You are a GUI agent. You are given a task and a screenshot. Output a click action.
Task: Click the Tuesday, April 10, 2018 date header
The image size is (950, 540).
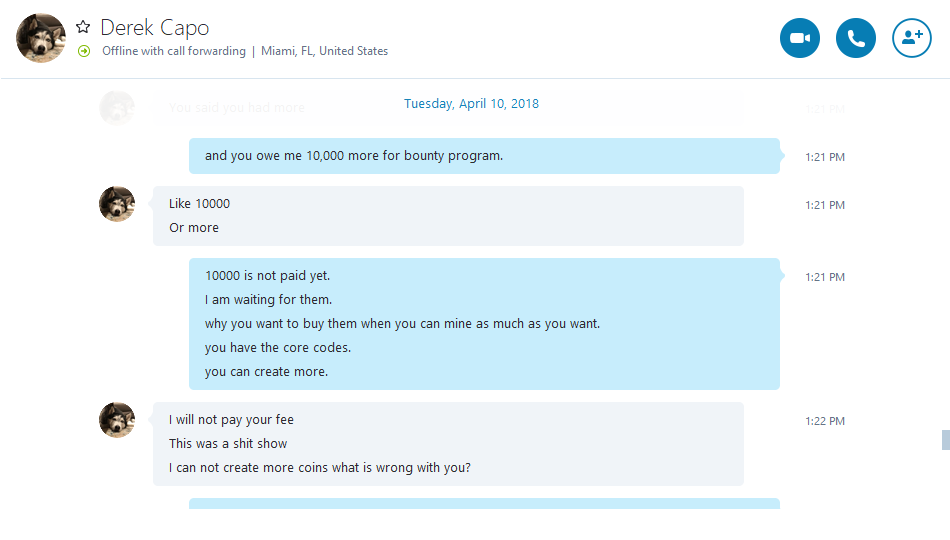click(471, 104)
